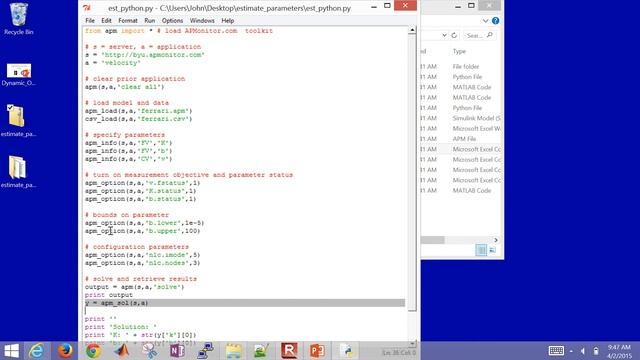Click the code line with nlc.imode
640x360 pixels.
pyautogui.click(x=142, y=255)
